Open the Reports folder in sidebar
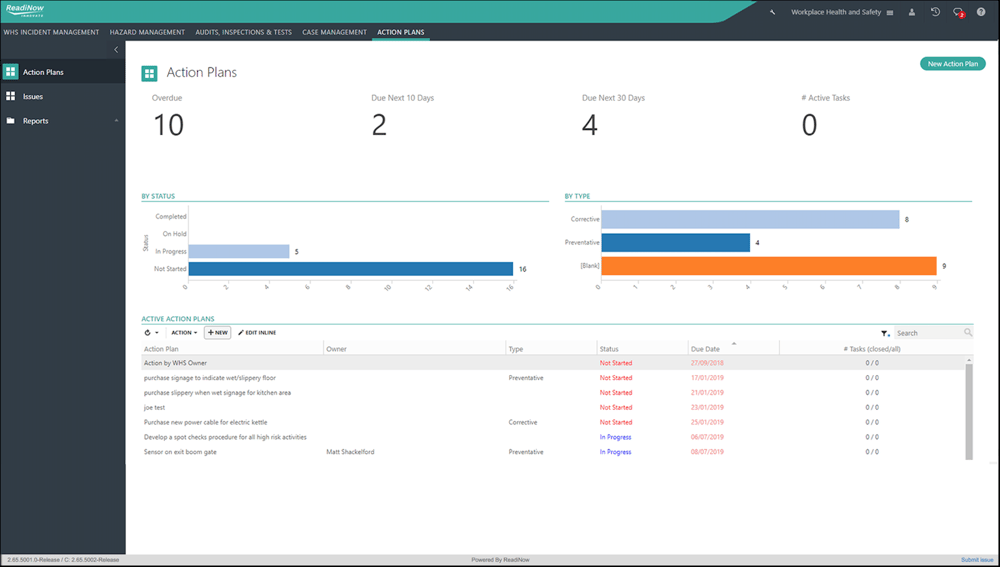The height and width of the screenshot is (567, 1000). [x=62, y=121]
